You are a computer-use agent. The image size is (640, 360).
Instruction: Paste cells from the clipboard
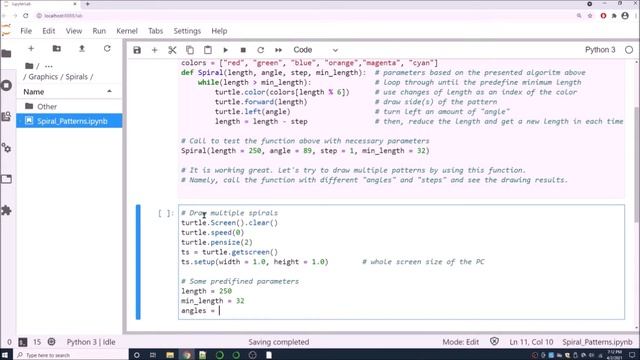208,50
